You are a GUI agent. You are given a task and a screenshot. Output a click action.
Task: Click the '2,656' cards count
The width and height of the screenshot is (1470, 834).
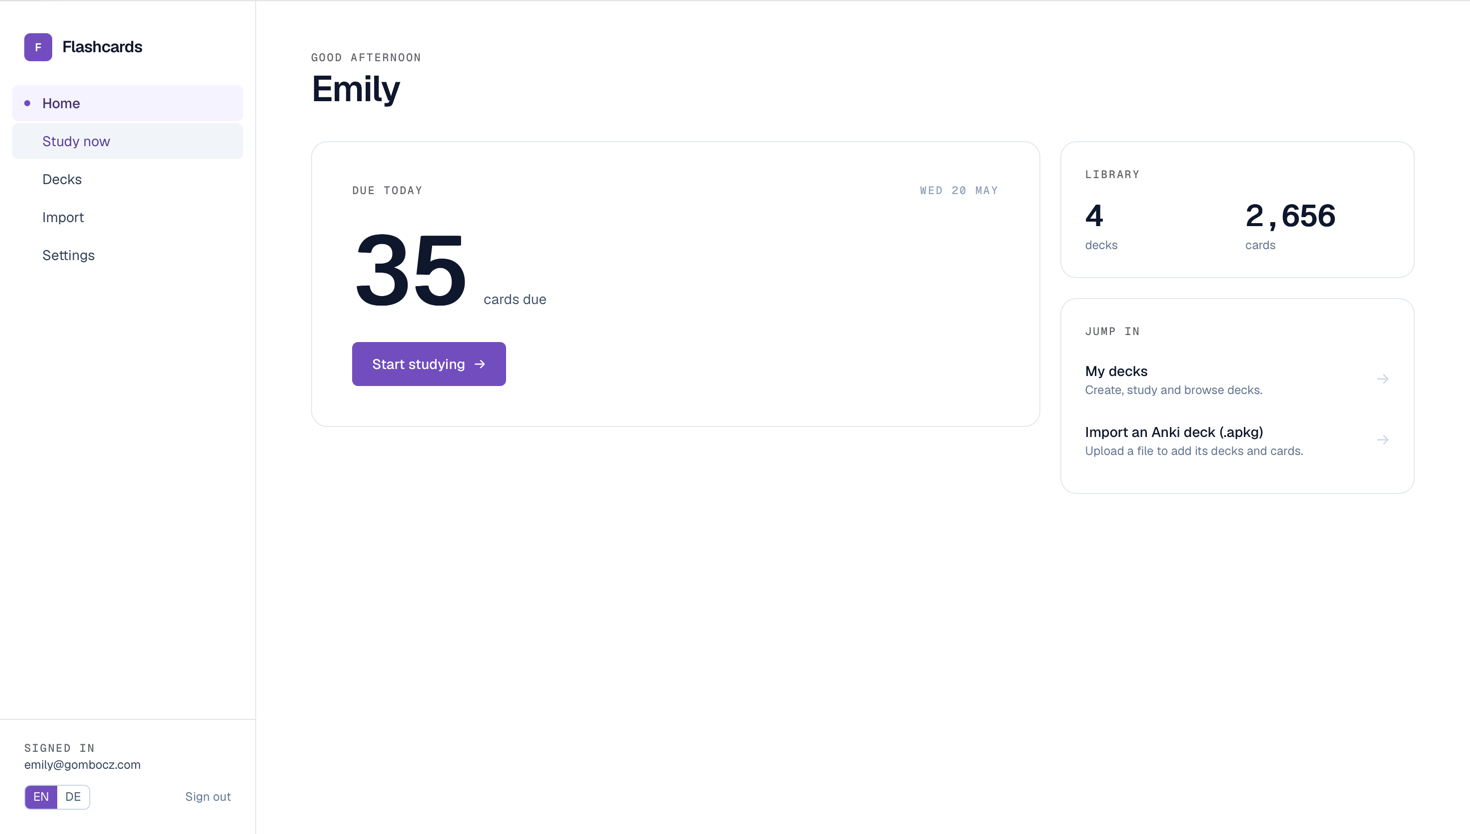click(1290, 216)
